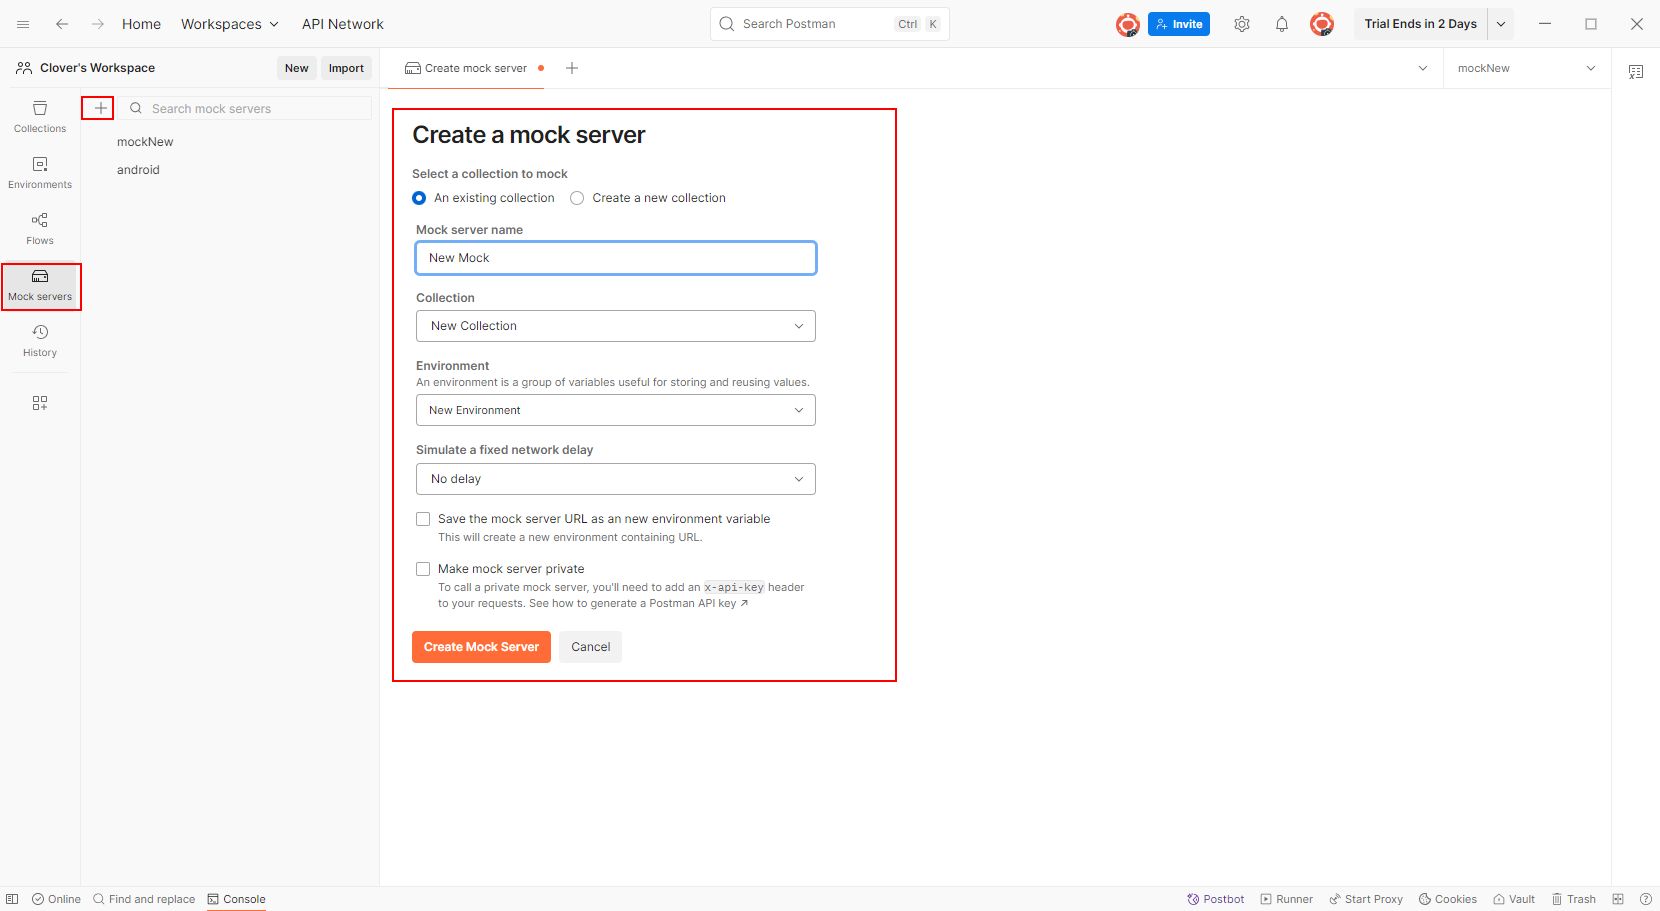Open the notifications bell
Viewport: 1660px width, 911px height.
[x=1282, y=24]
